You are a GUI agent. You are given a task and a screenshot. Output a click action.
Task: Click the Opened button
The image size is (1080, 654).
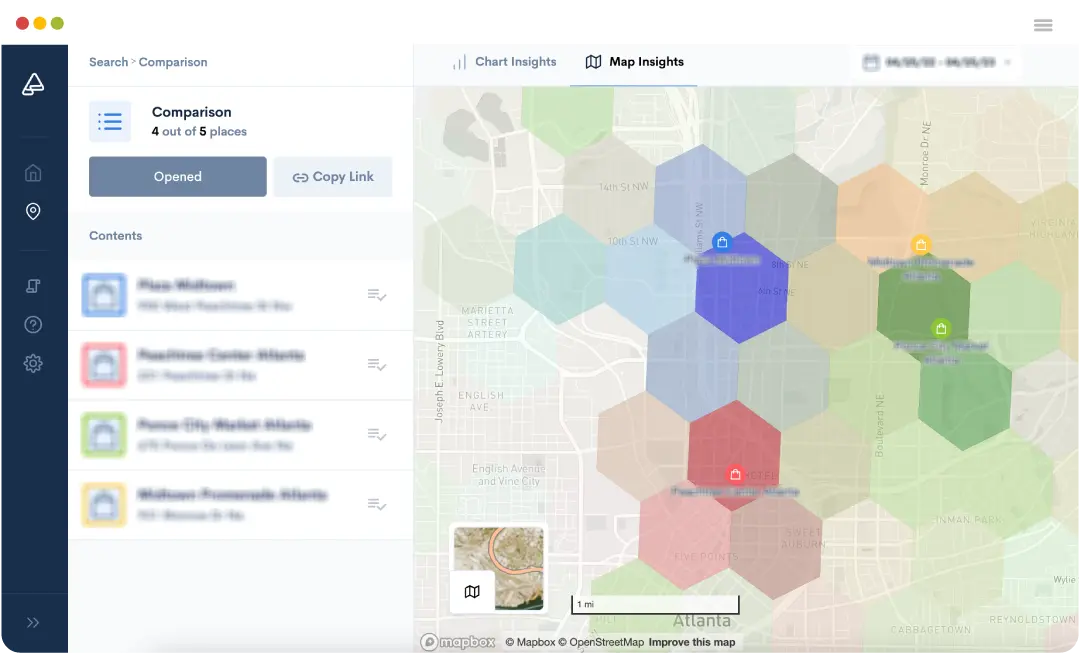pos(178,176)
